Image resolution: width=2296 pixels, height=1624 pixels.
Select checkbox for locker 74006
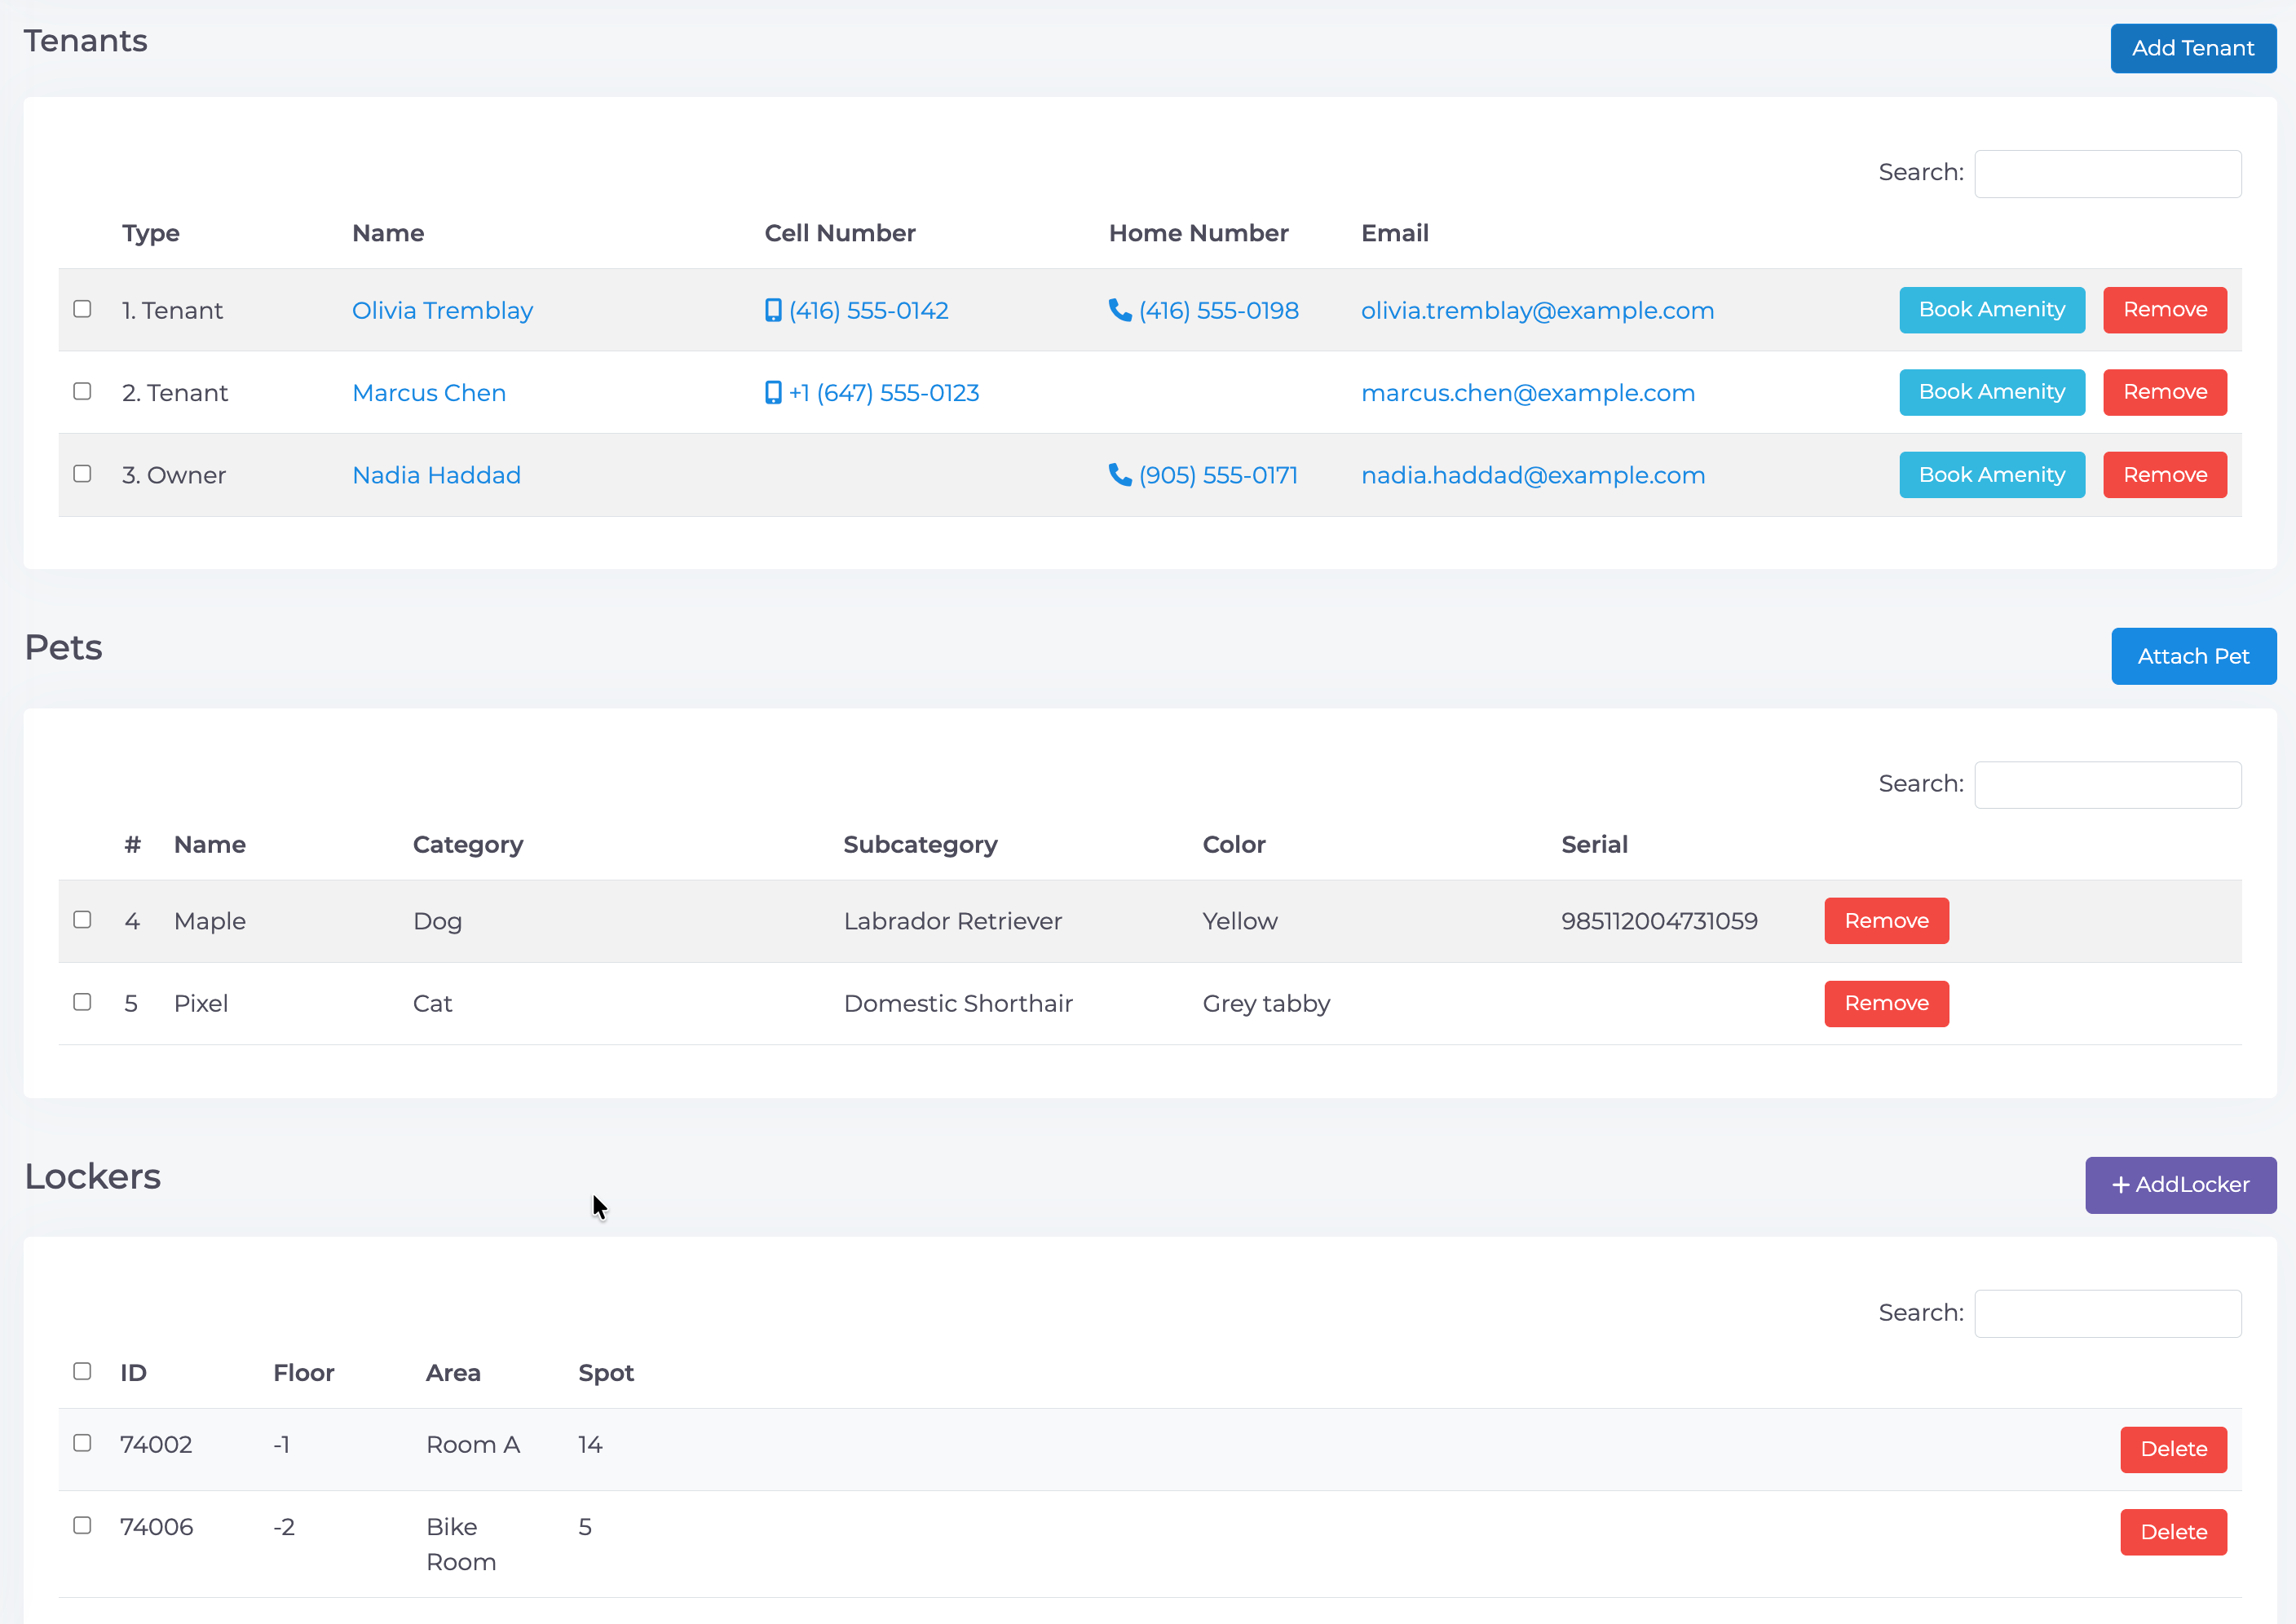[x=82, y=1525]
